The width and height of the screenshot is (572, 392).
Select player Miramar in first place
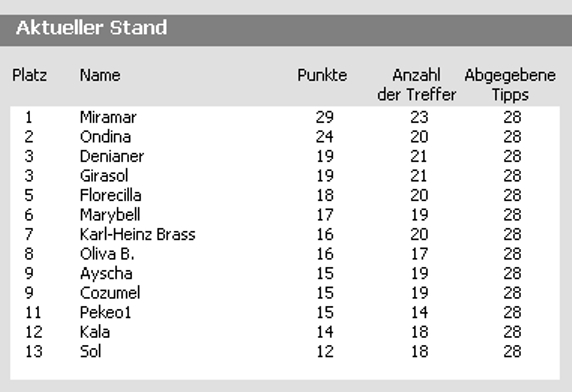pyautogui.click(x=108, y=117)
